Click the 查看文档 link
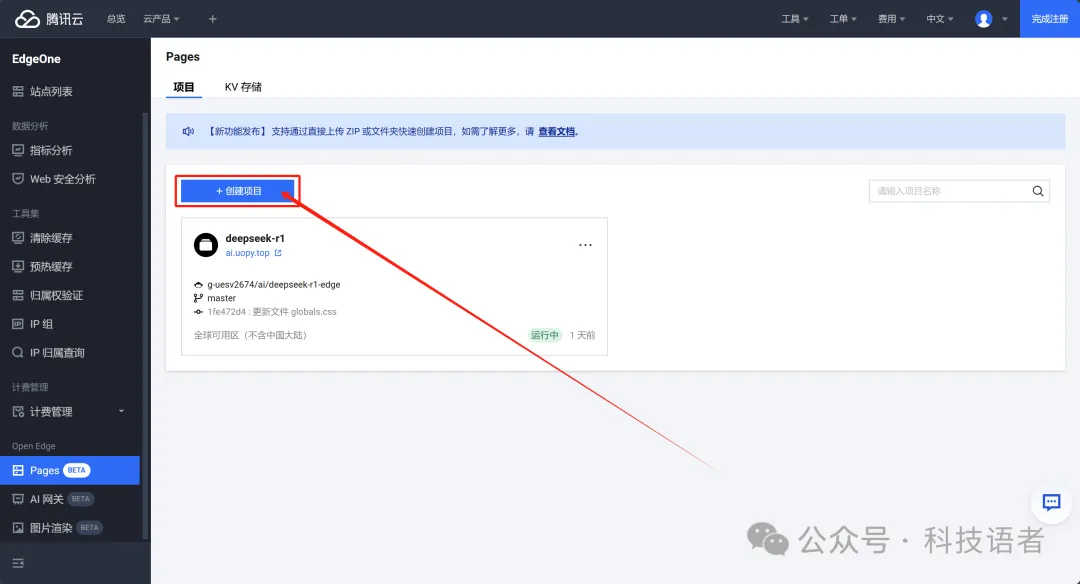 [x=556, y=132]
